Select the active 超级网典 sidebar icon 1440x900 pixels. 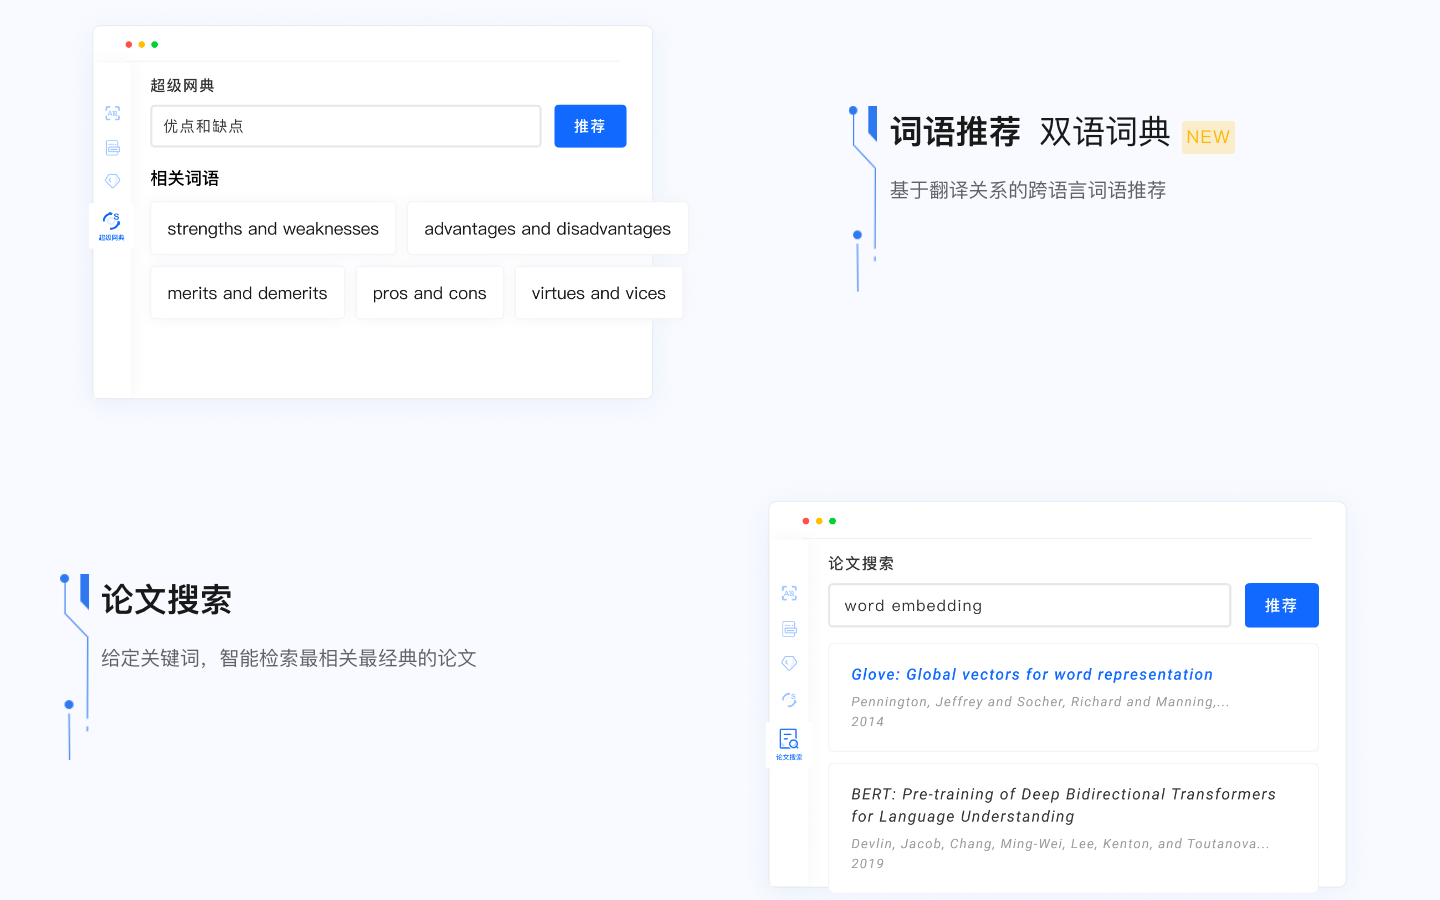(111, 225)
